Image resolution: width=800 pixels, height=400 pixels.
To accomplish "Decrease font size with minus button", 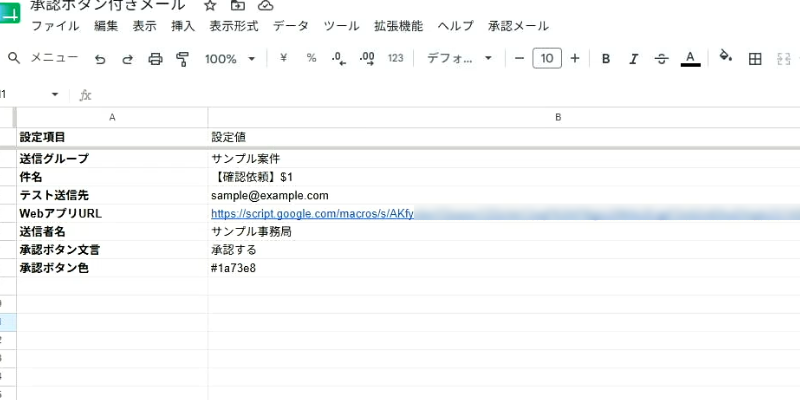I will [519, 59].
